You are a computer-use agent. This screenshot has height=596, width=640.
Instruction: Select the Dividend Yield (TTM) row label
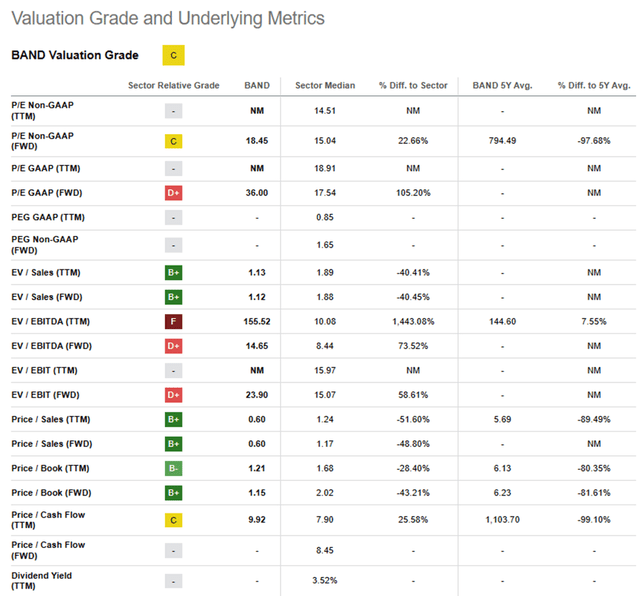tap(42, 580)
